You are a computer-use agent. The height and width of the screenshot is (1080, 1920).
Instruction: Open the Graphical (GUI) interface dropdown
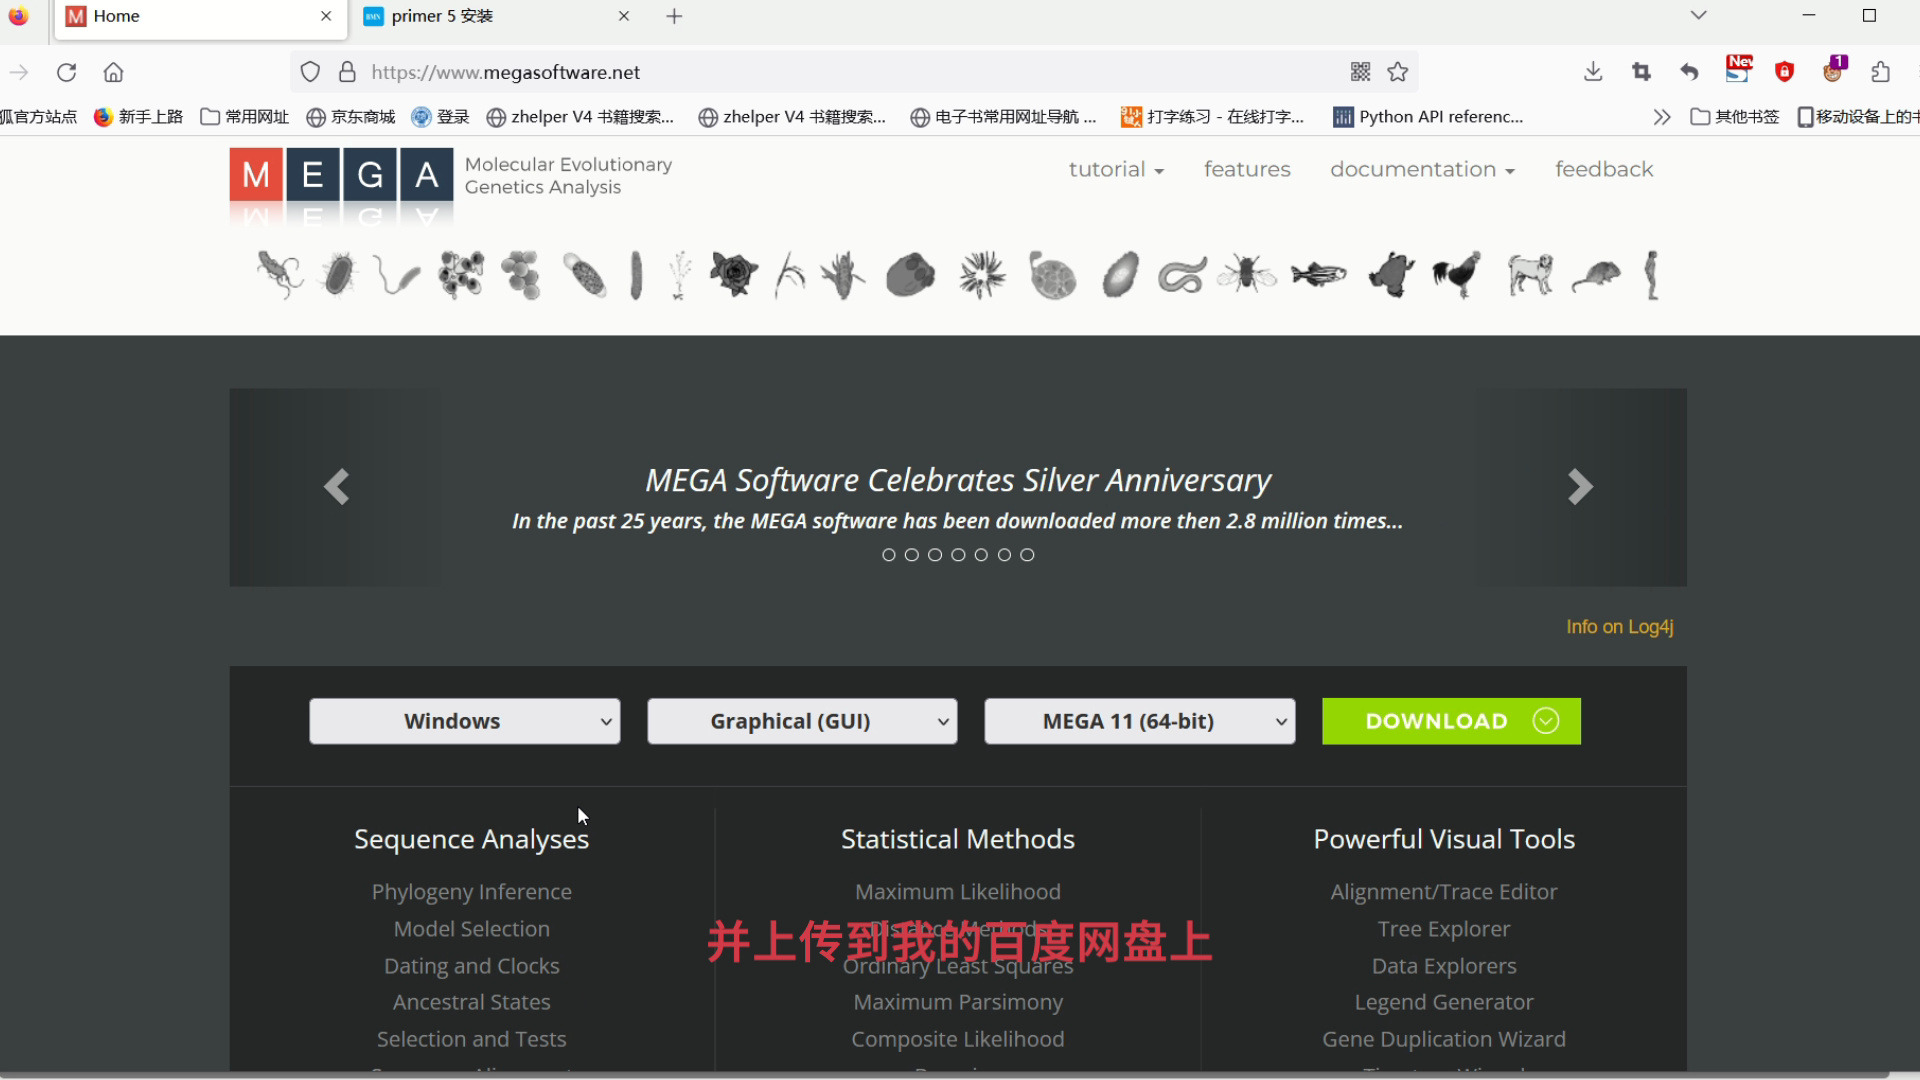pyautogui.click(x=802, y=721)
